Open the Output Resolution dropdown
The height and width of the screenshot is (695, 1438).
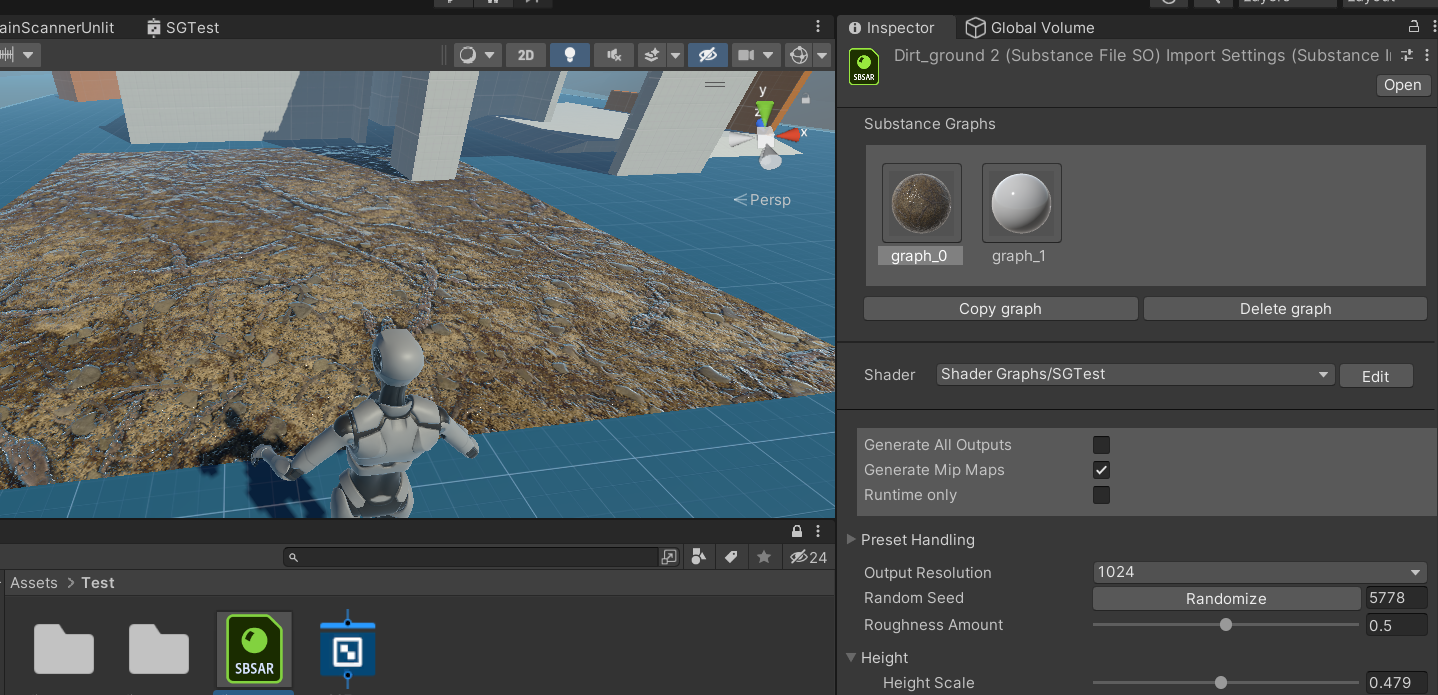pyautogui.click(x=1259, y=572)
